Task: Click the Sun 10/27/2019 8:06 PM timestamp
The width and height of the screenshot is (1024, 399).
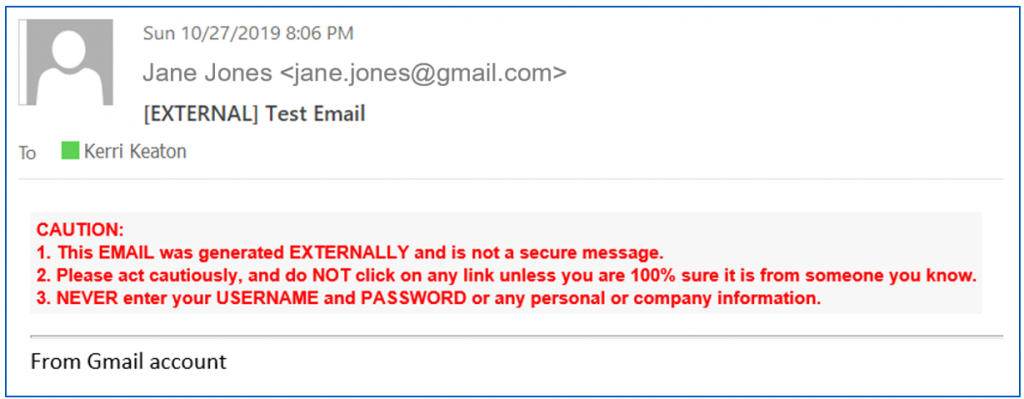Action: (248, 33)
